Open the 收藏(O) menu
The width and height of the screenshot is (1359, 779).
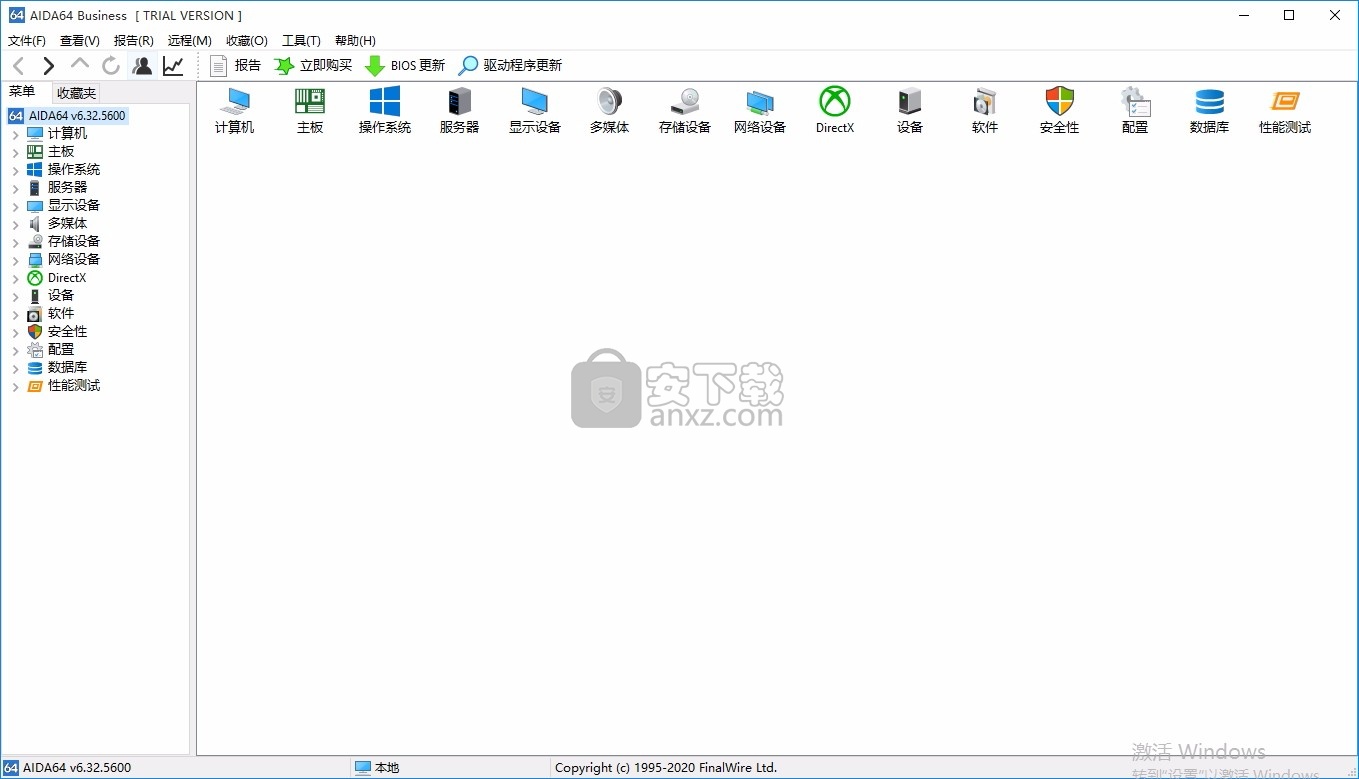(x=247, y=41)
